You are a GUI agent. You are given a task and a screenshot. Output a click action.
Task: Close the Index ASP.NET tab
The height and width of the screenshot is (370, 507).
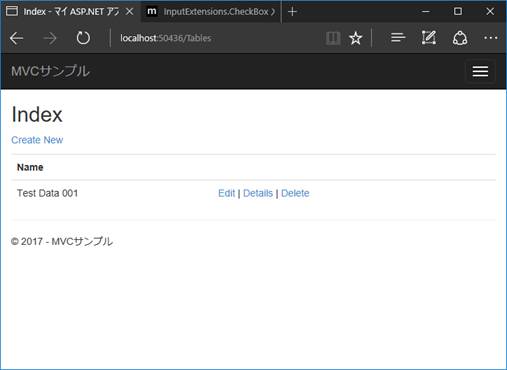[130, 12]
